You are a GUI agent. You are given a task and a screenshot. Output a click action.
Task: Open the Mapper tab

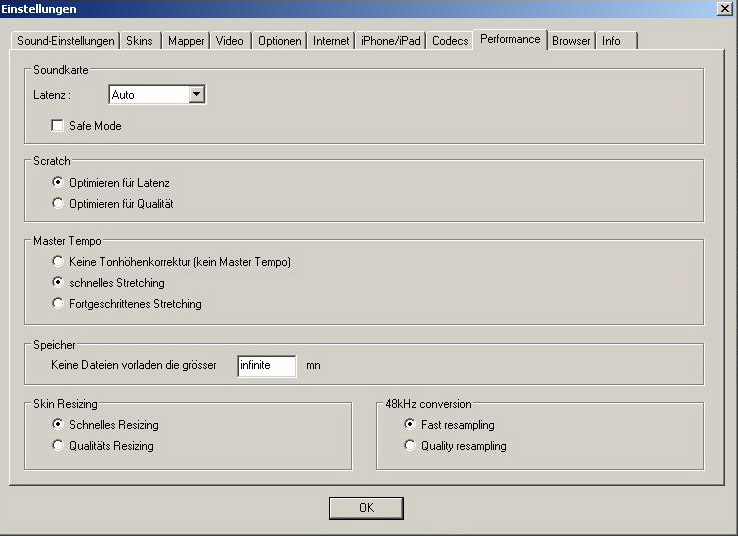(x=186, y=41)
